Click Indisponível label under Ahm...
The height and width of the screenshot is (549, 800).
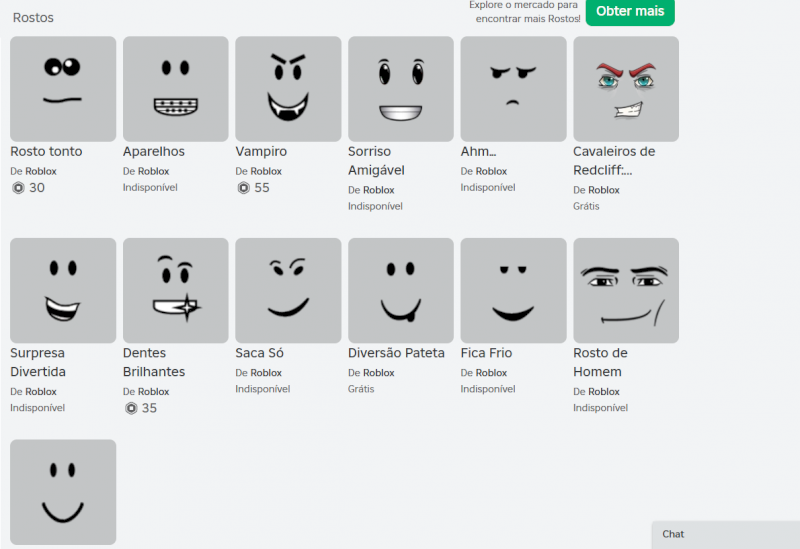(488, 188)
